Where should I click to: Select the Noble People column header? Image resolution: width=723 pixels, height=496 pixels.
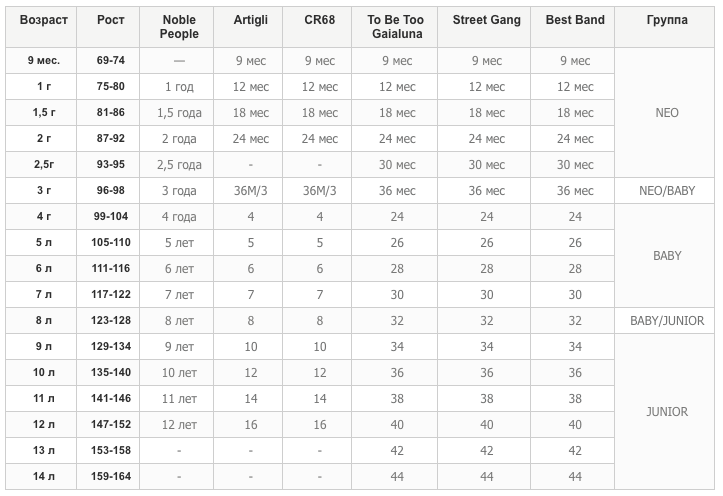pos(180,27)
